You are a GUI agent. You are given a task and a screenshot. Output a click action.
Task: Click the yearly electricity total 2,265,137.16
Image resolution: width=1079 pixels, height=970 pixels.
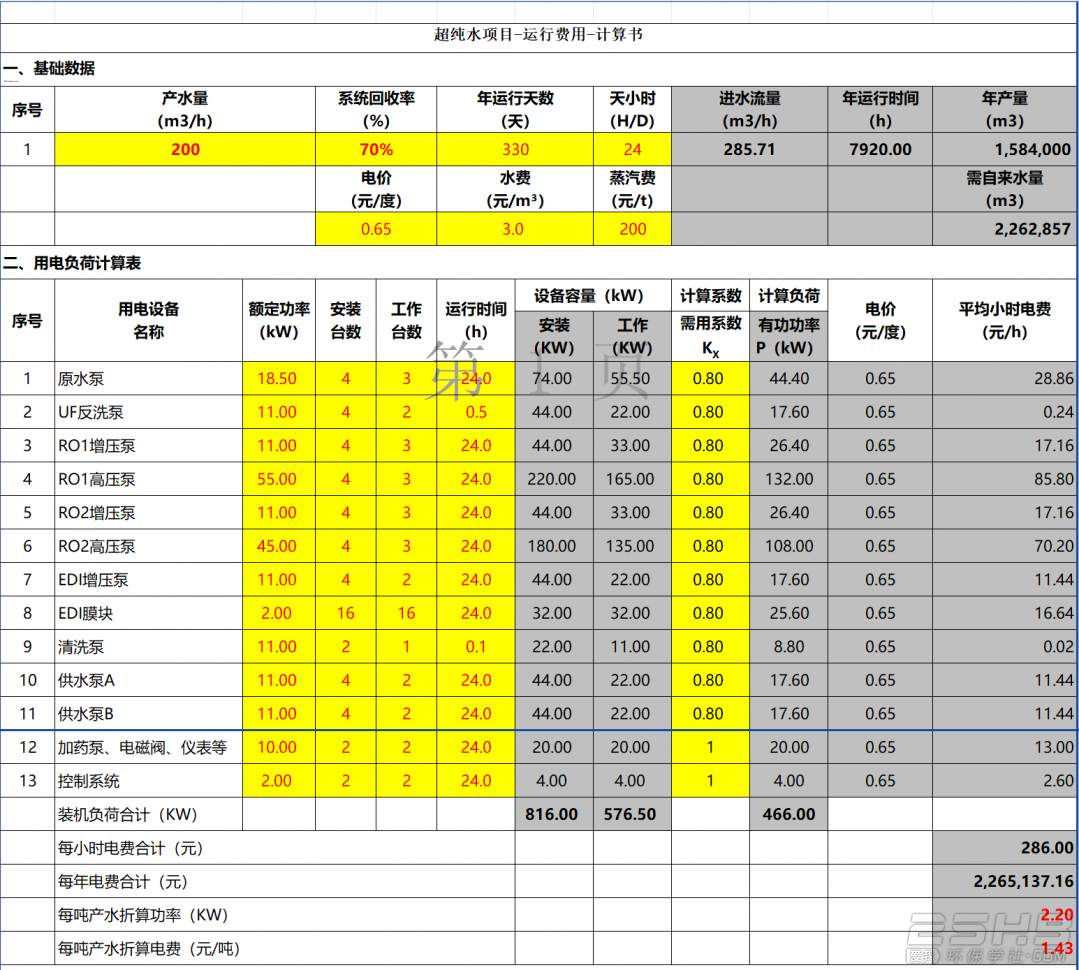(1005, 881)
